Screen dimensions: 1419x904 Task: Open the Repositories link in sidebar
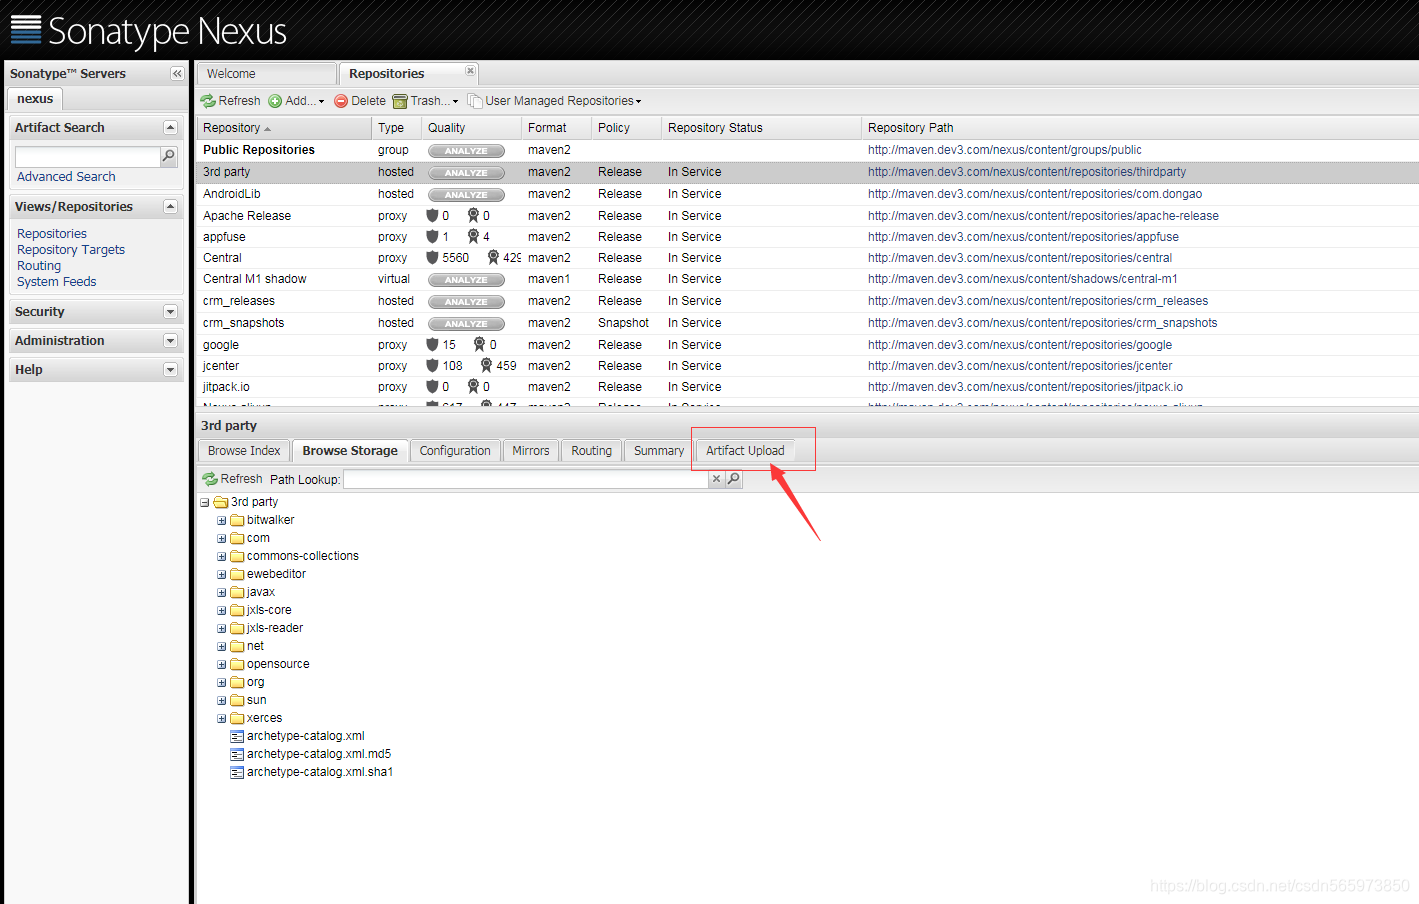point(52,234)
